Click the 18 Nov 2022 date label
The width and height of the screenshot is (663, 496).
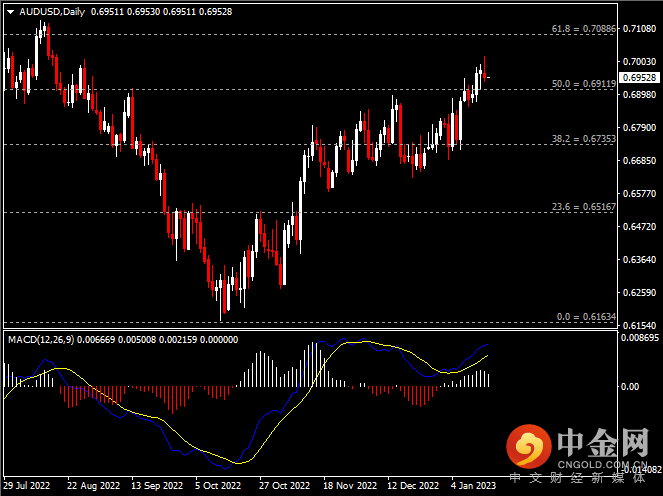[x=347, y=484]
